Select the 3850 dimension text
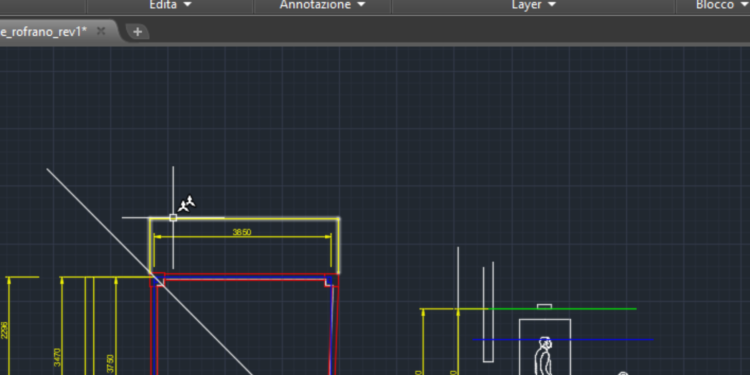750x375 pixels. point(242,232)
